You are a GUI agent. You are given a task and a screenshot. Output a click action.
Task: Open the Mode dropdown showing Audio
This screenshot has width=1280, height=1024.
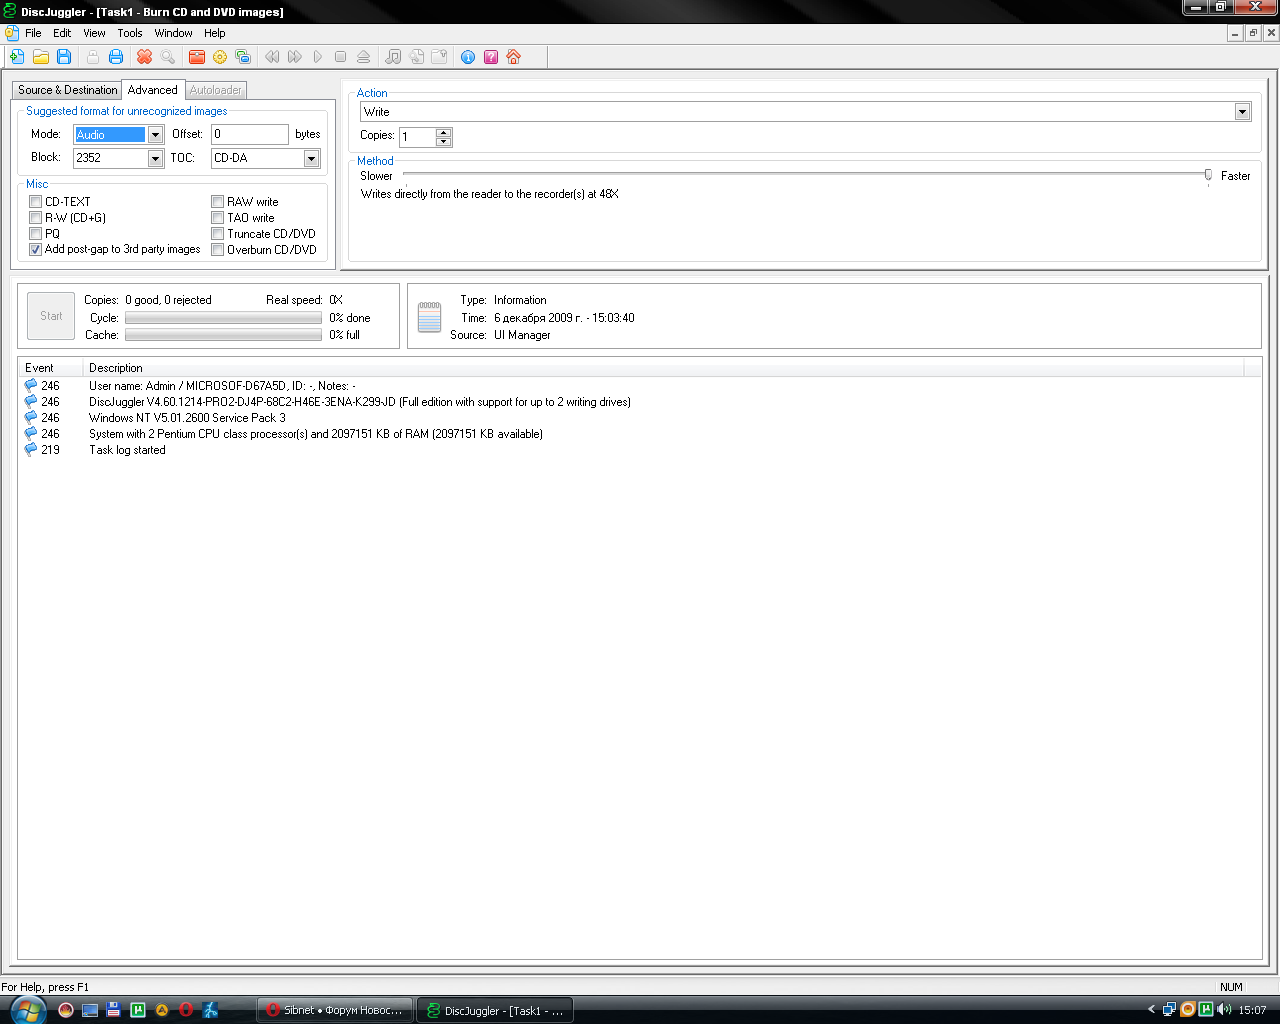tap(155, 135)
